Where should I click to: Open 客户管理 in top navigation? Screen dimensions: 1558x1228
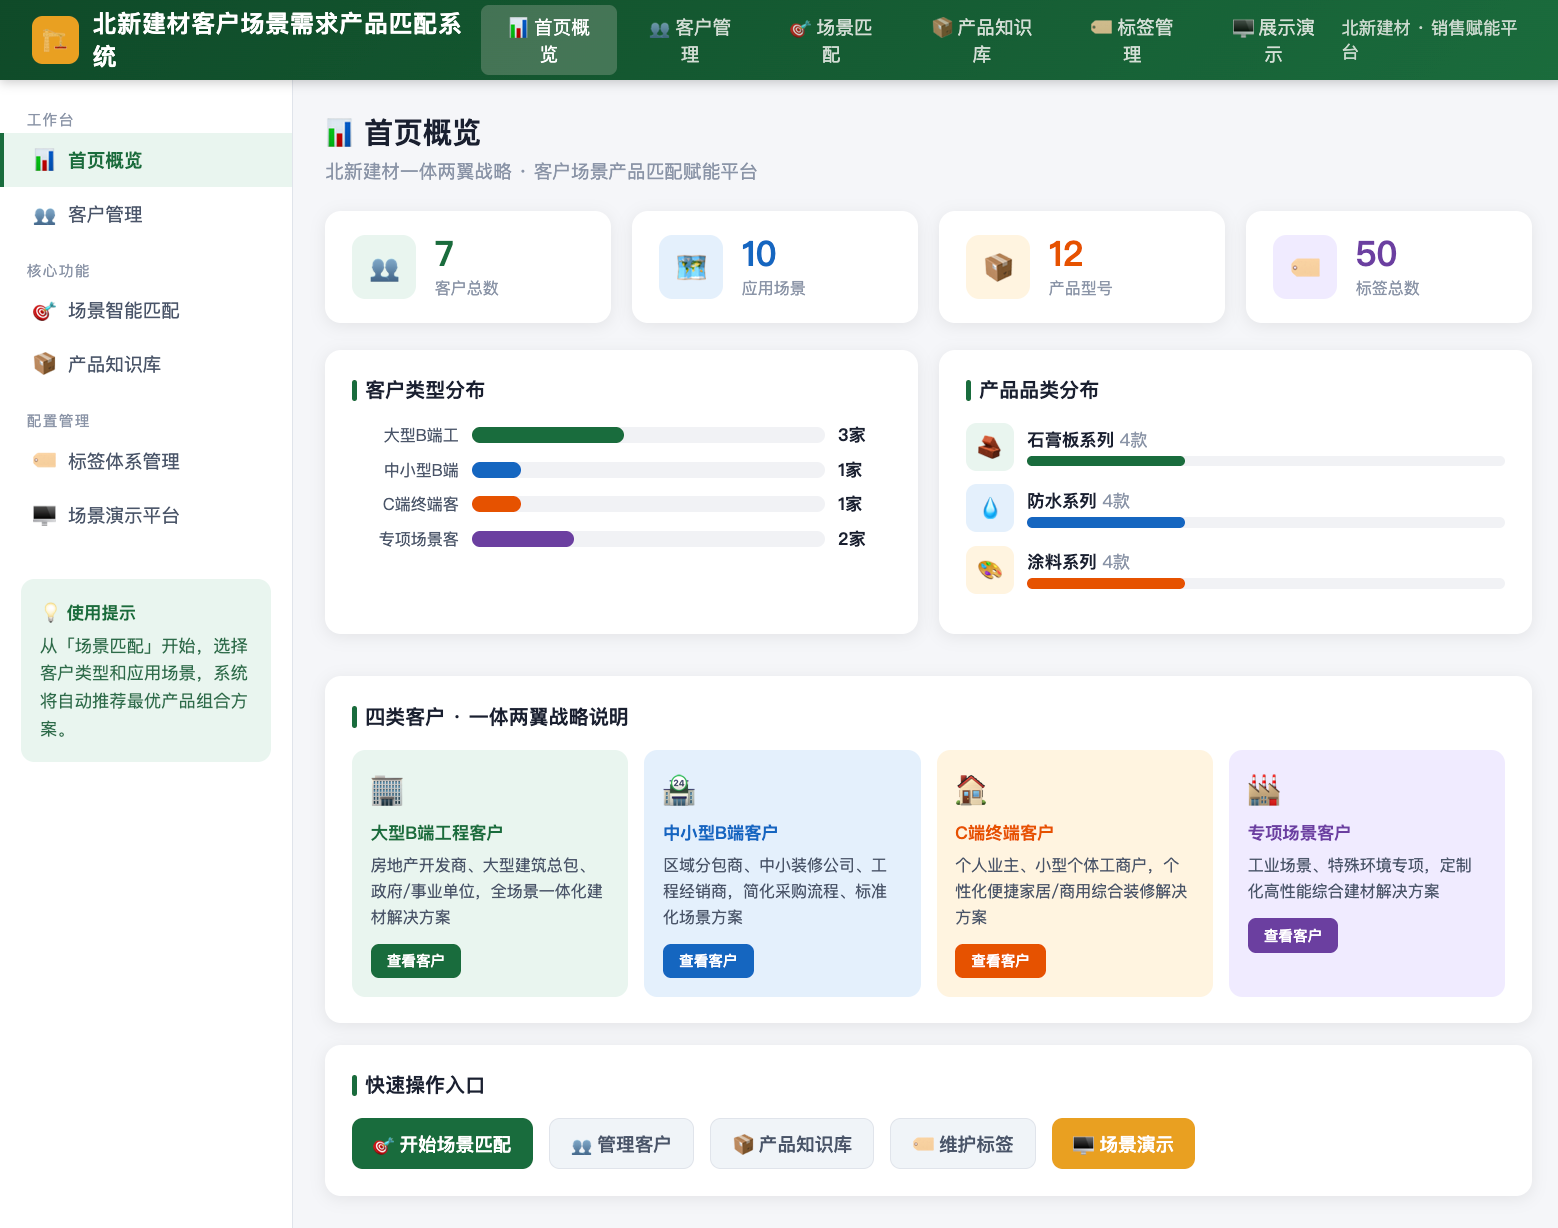pos(690,40)
